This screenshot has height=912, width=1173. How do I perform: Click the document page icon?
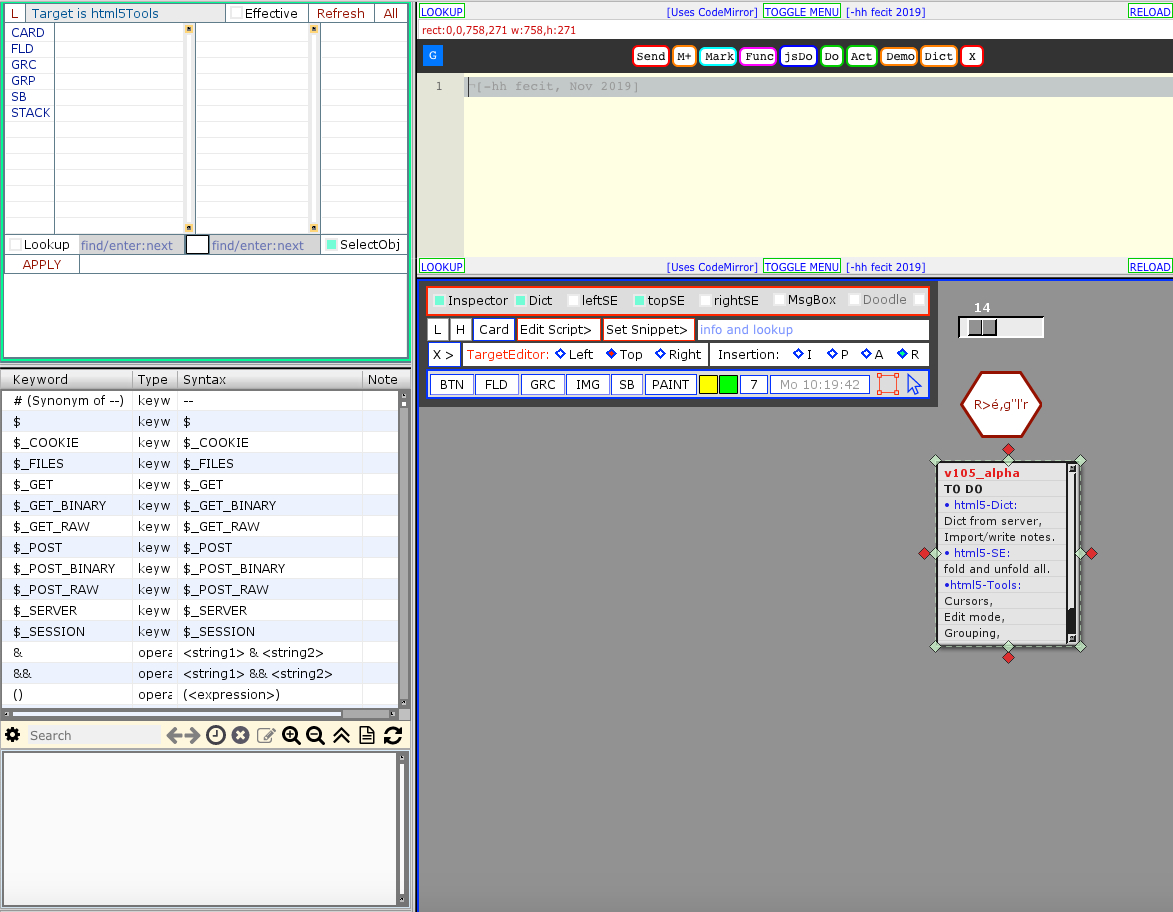pyautogui.click(x=367, y=735)
